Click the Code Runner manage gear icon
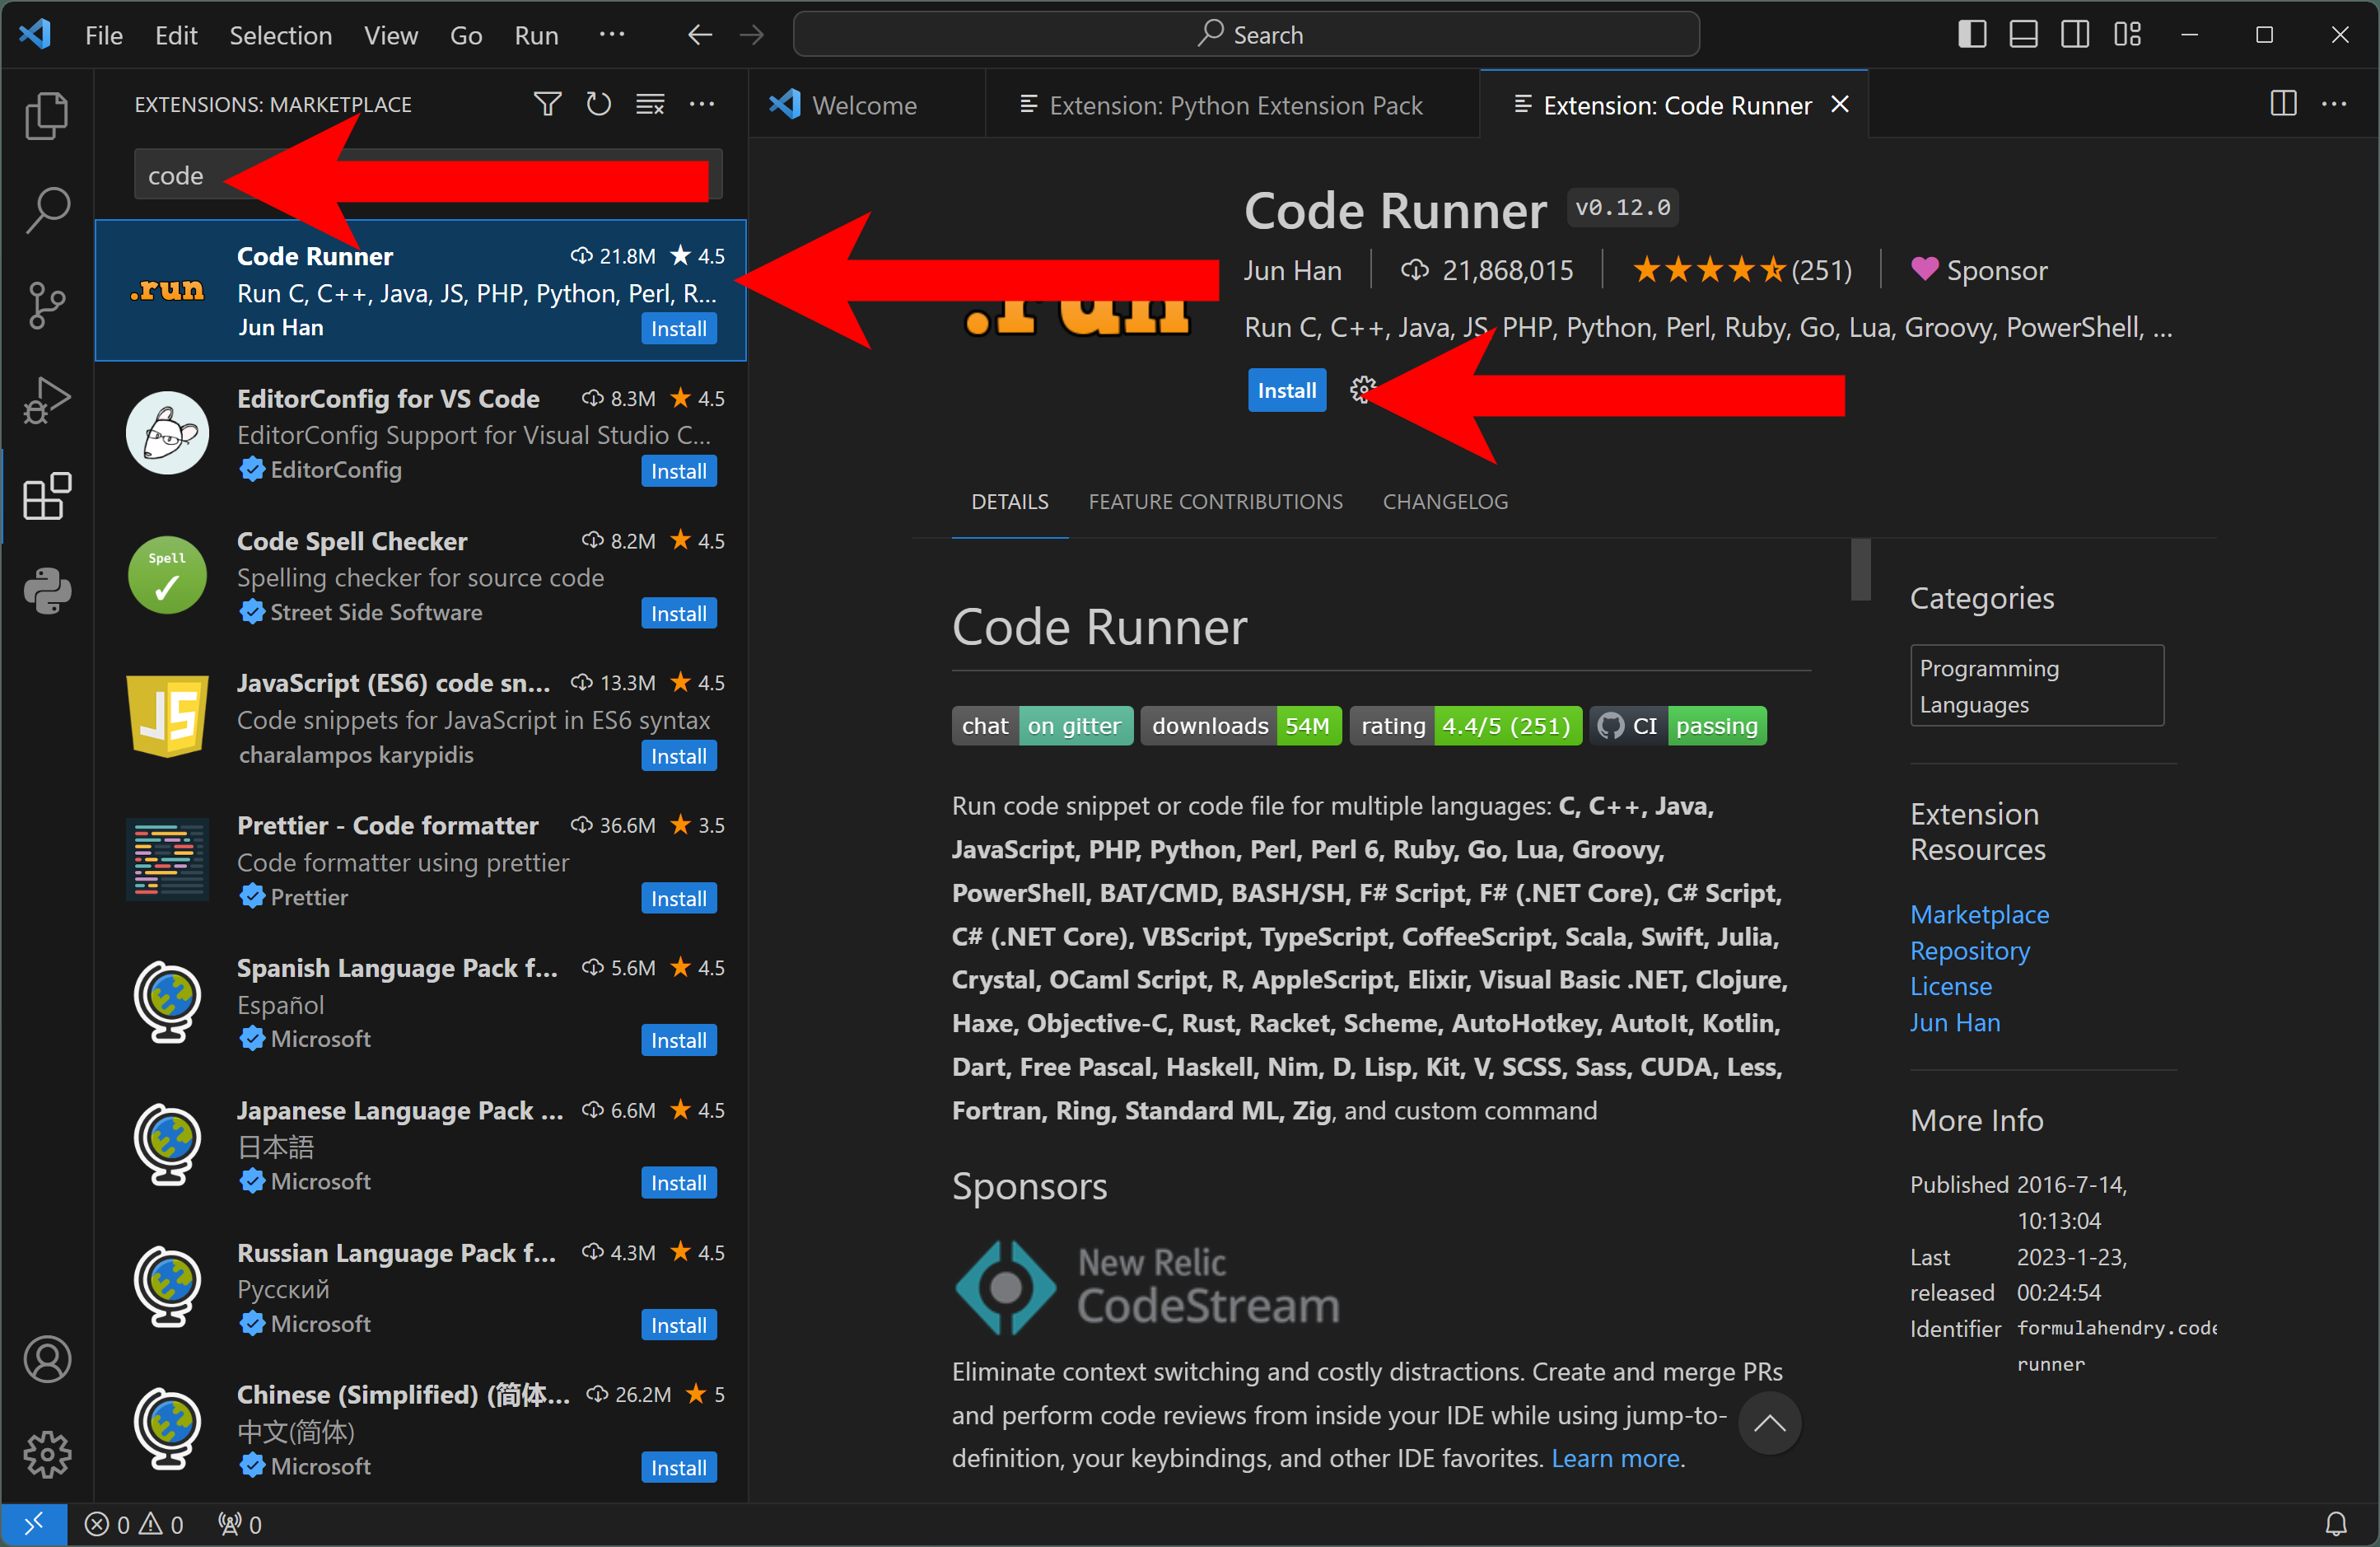The width and height of the screenshot is (2380, 1547). (1362, 390)
